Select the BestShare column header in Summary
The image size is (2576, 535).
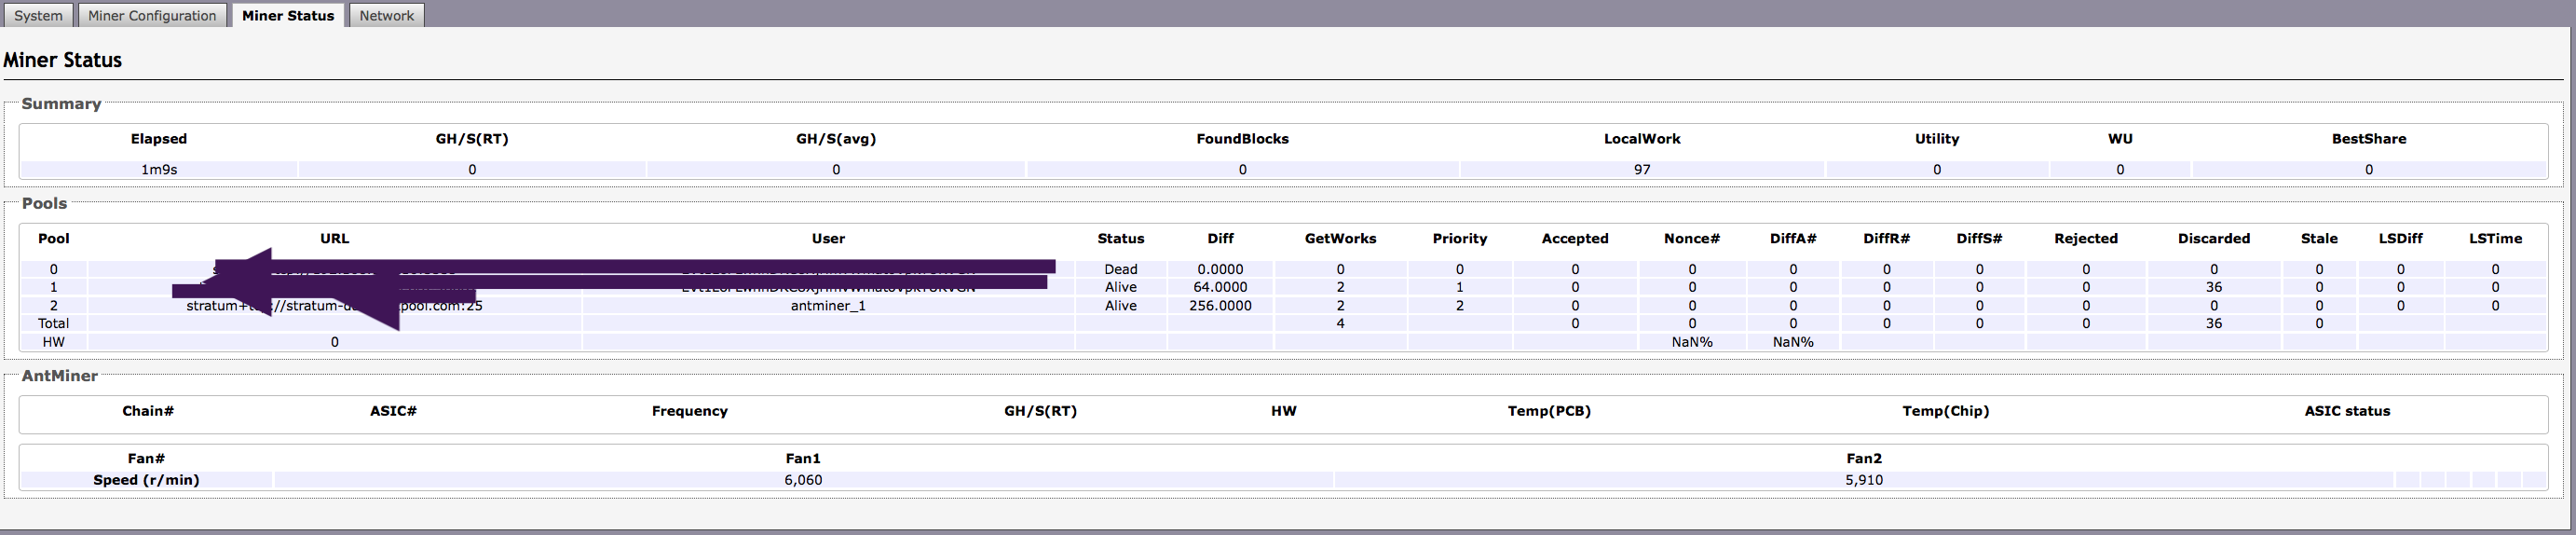(2368, 139)
